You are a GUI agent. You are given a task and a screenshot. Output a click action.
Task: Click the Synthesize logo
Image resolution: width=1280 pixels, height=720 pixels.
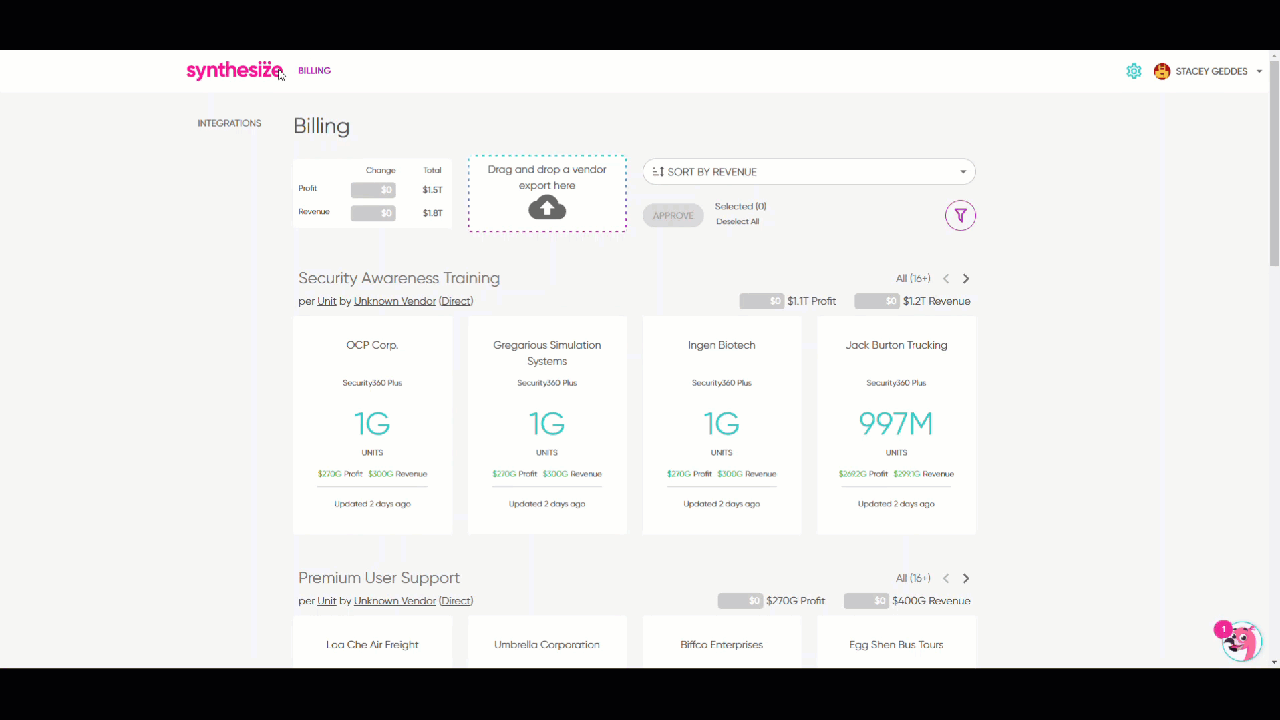click(x=234, y=71)
